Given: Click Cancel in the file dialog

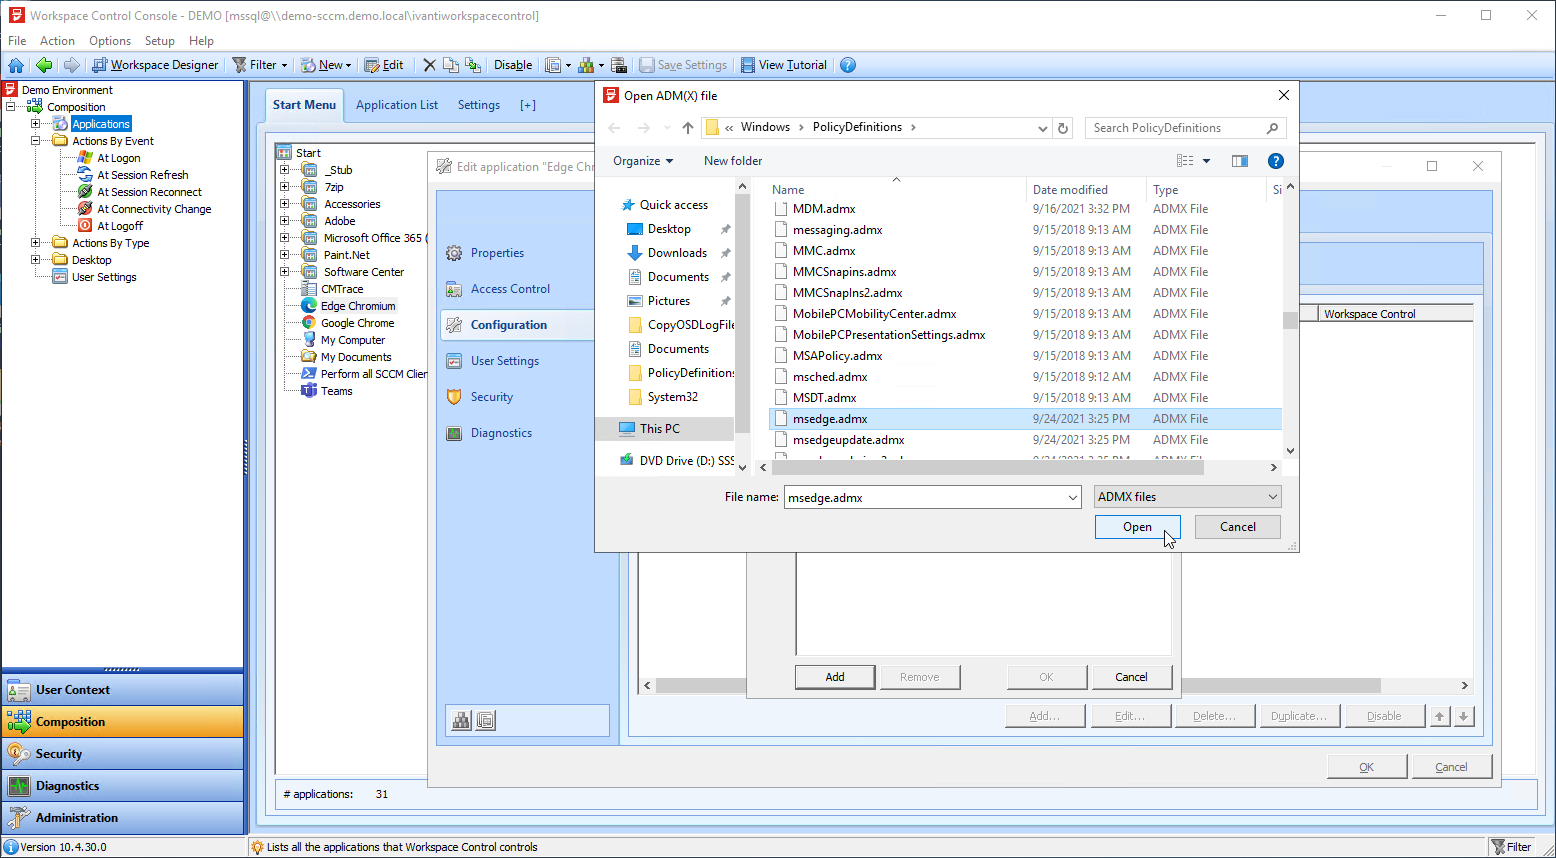Looking at the screenshot, I should 1237,527.
